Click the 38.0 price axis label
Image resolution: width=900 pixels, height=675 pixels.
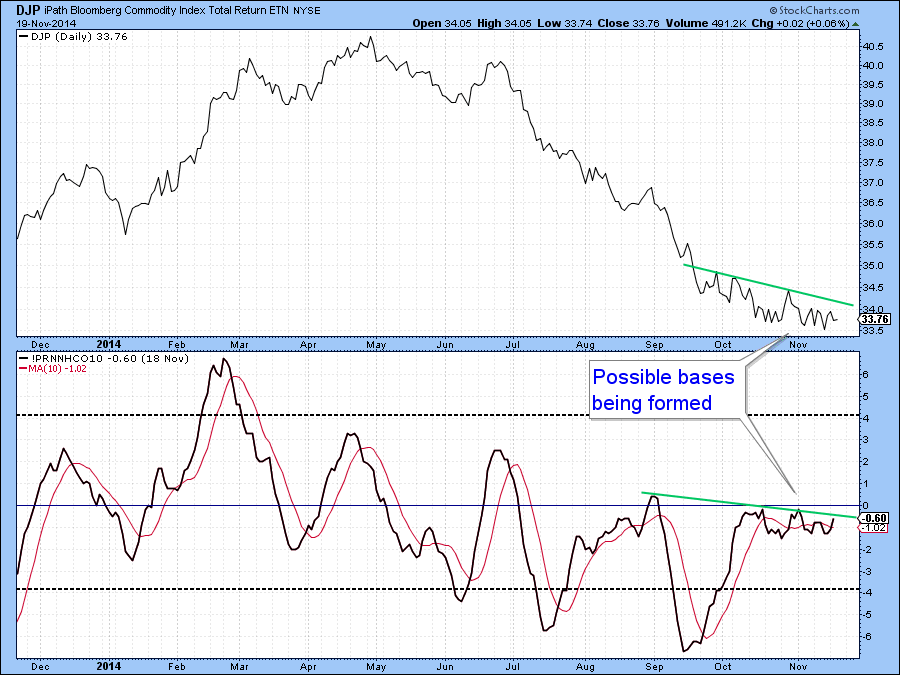pyautogui.click(x=872, y=143)
